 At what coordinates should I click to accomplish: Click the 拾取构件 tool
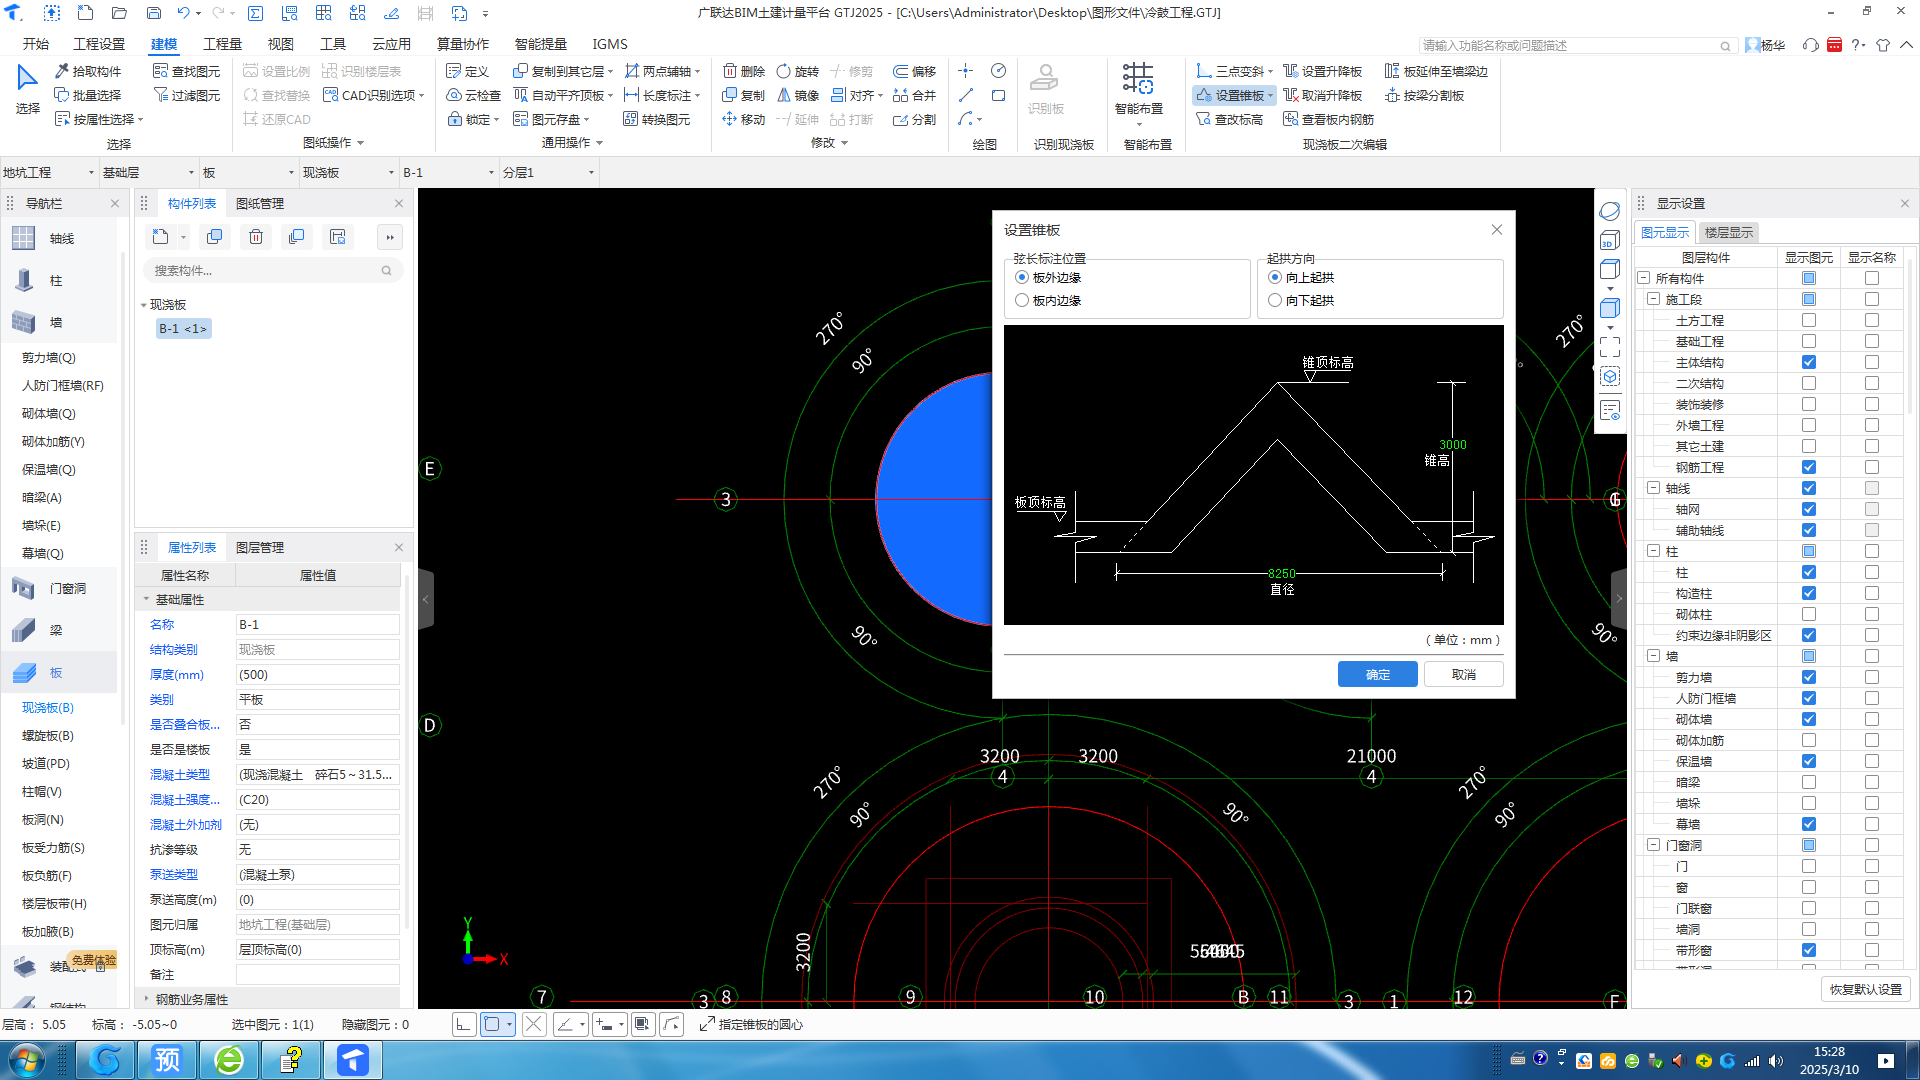88,71
